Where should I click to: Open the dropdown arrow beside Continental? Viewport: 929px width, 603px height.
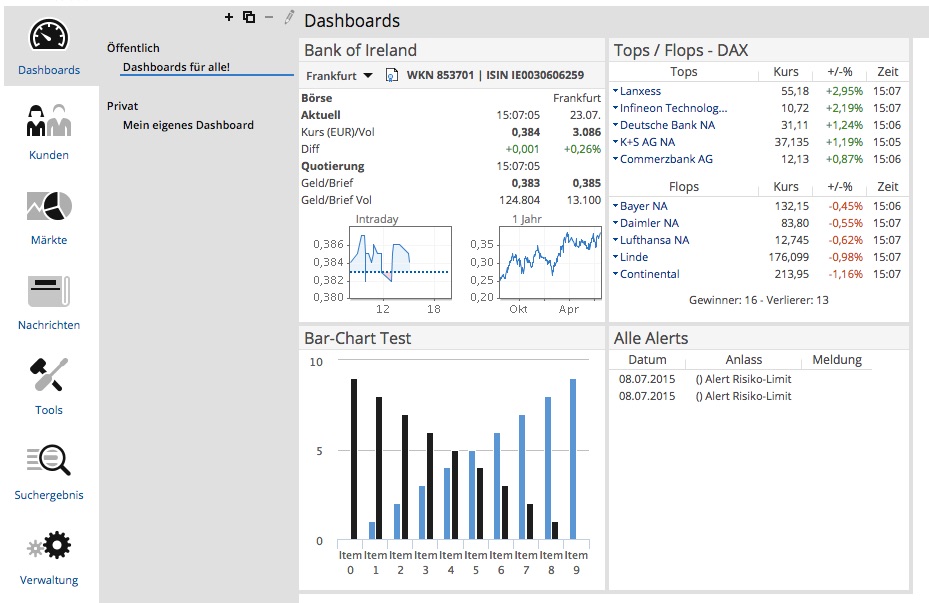point(615,274)
